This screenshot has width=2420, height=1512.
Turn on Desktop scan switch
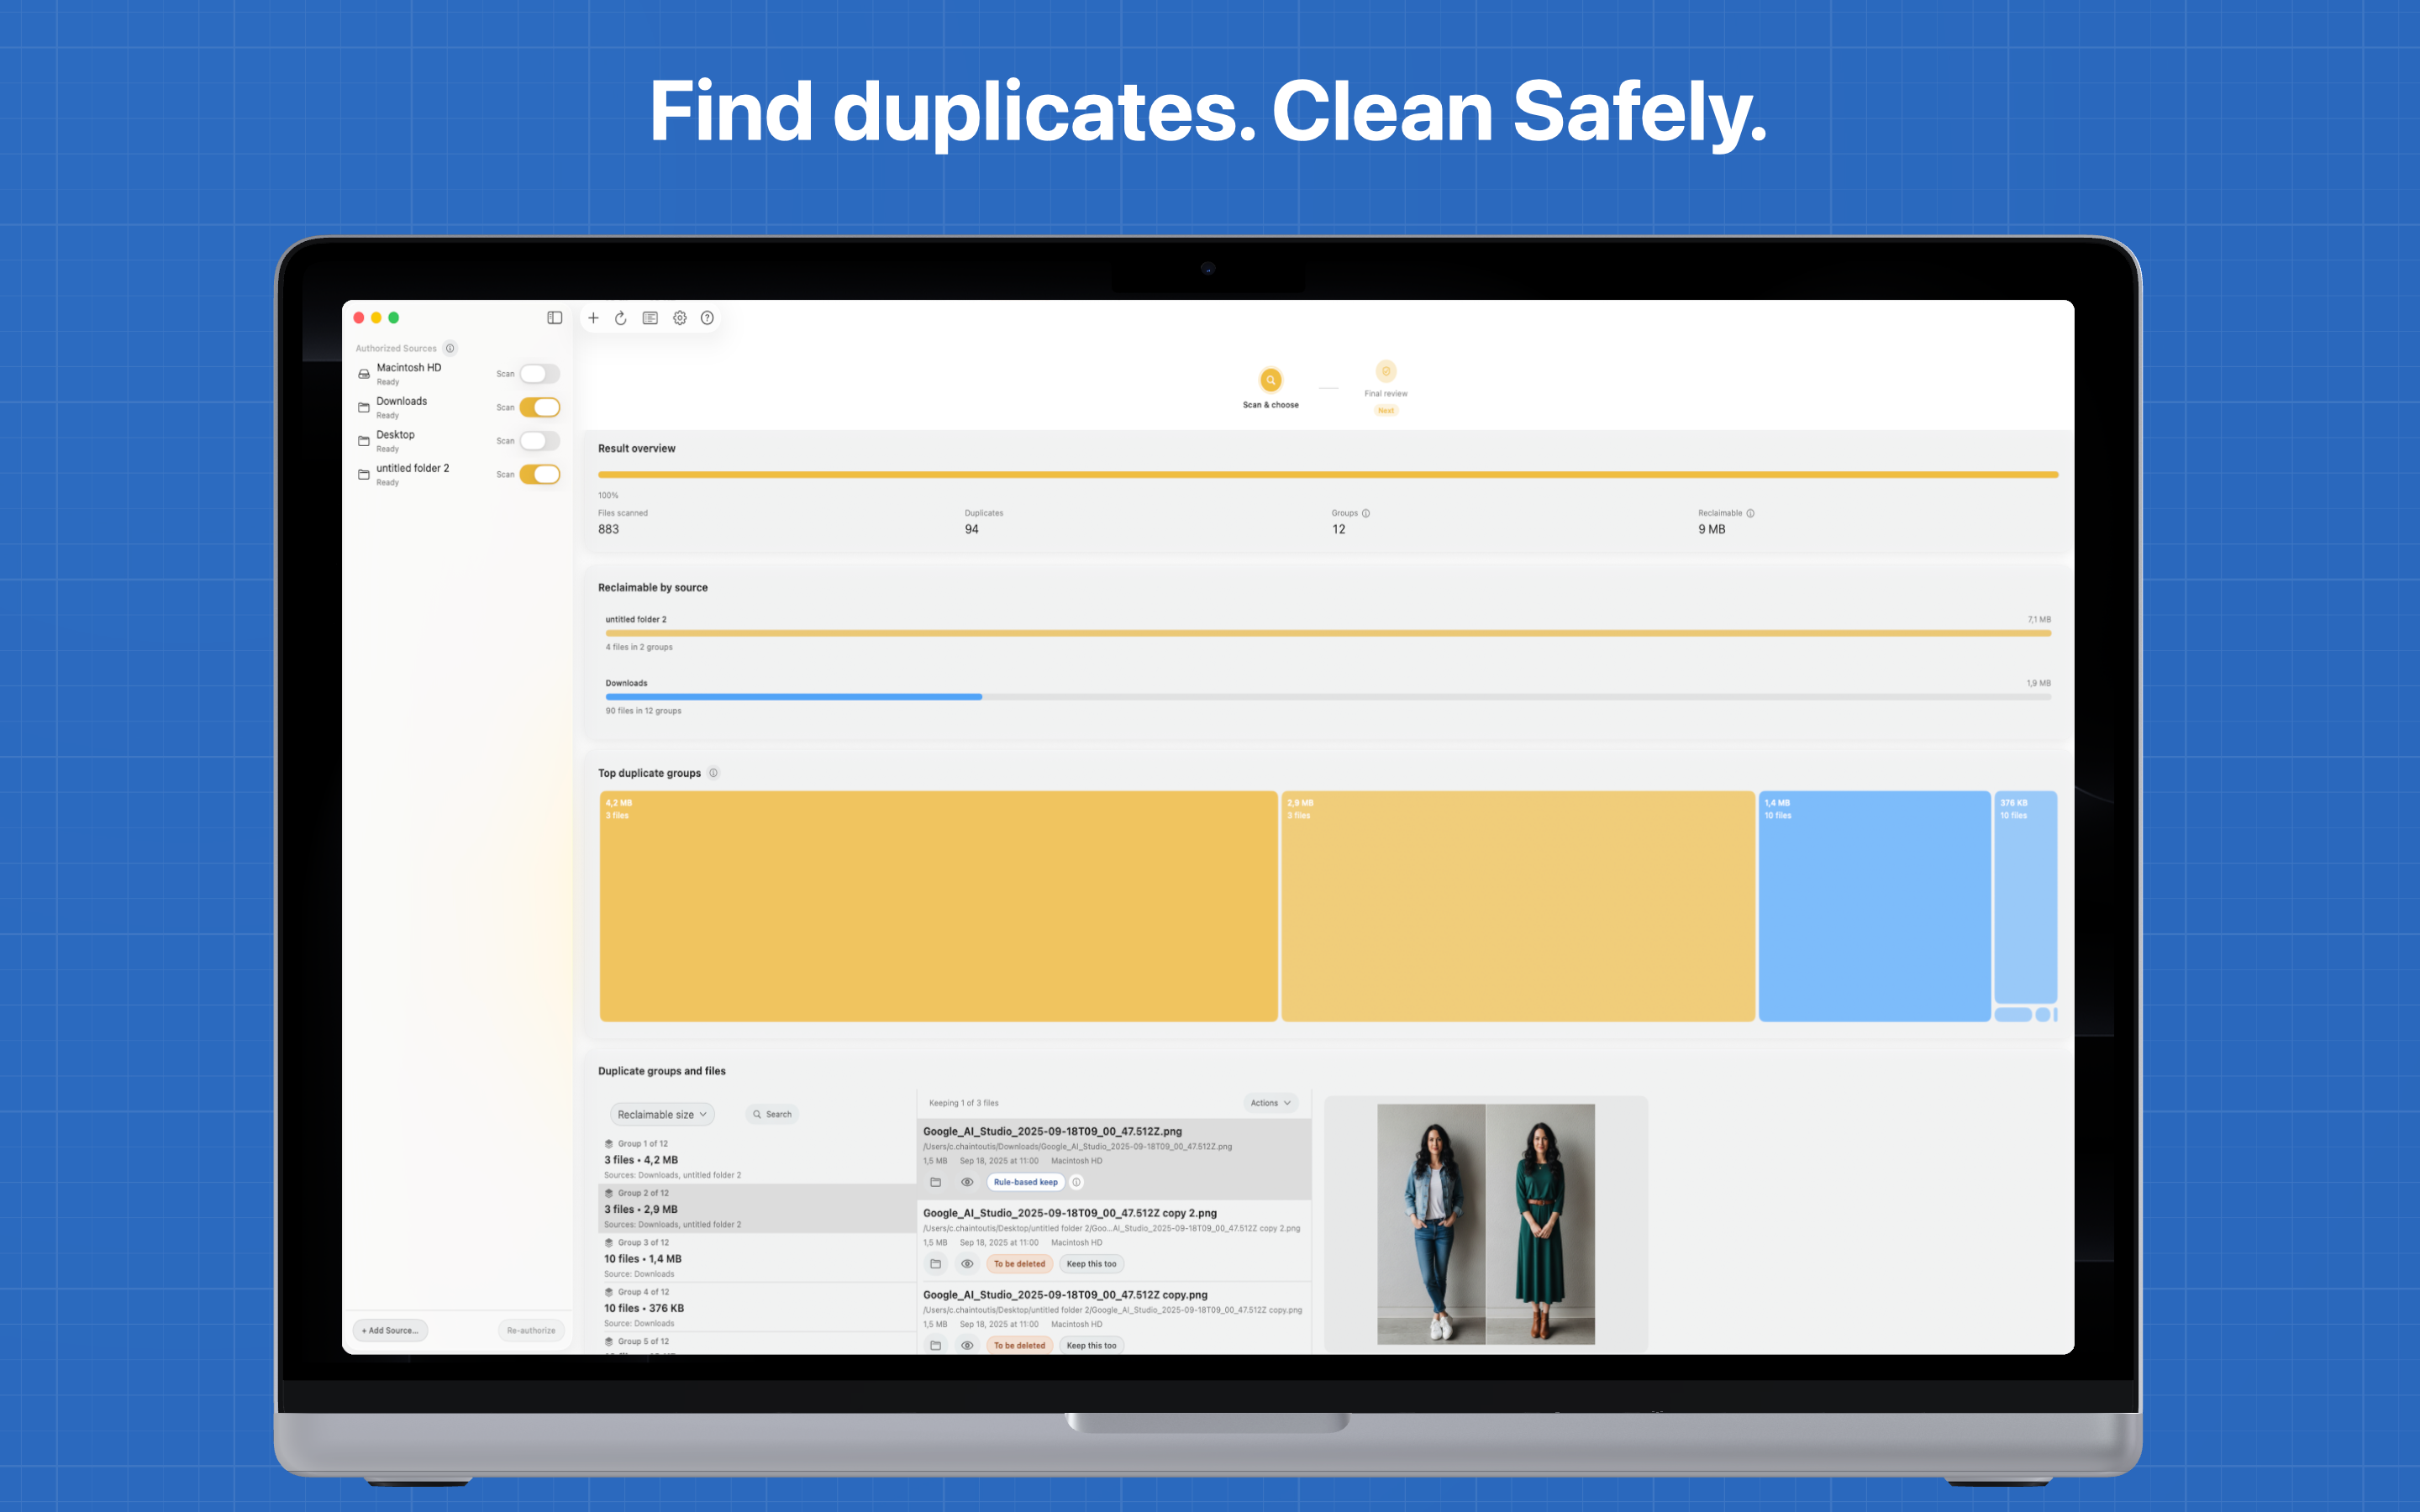[x=539, y=441]
